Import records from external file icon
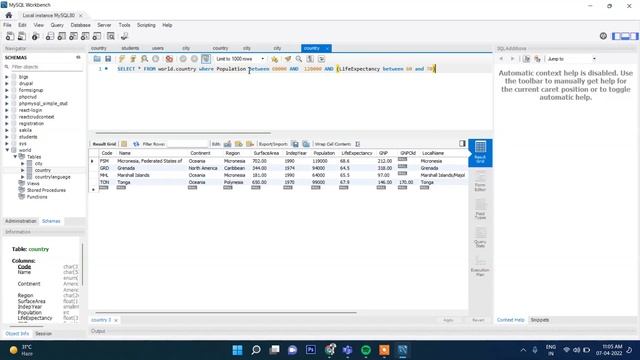This screenshot has height=360, width=640. point(306,144)
